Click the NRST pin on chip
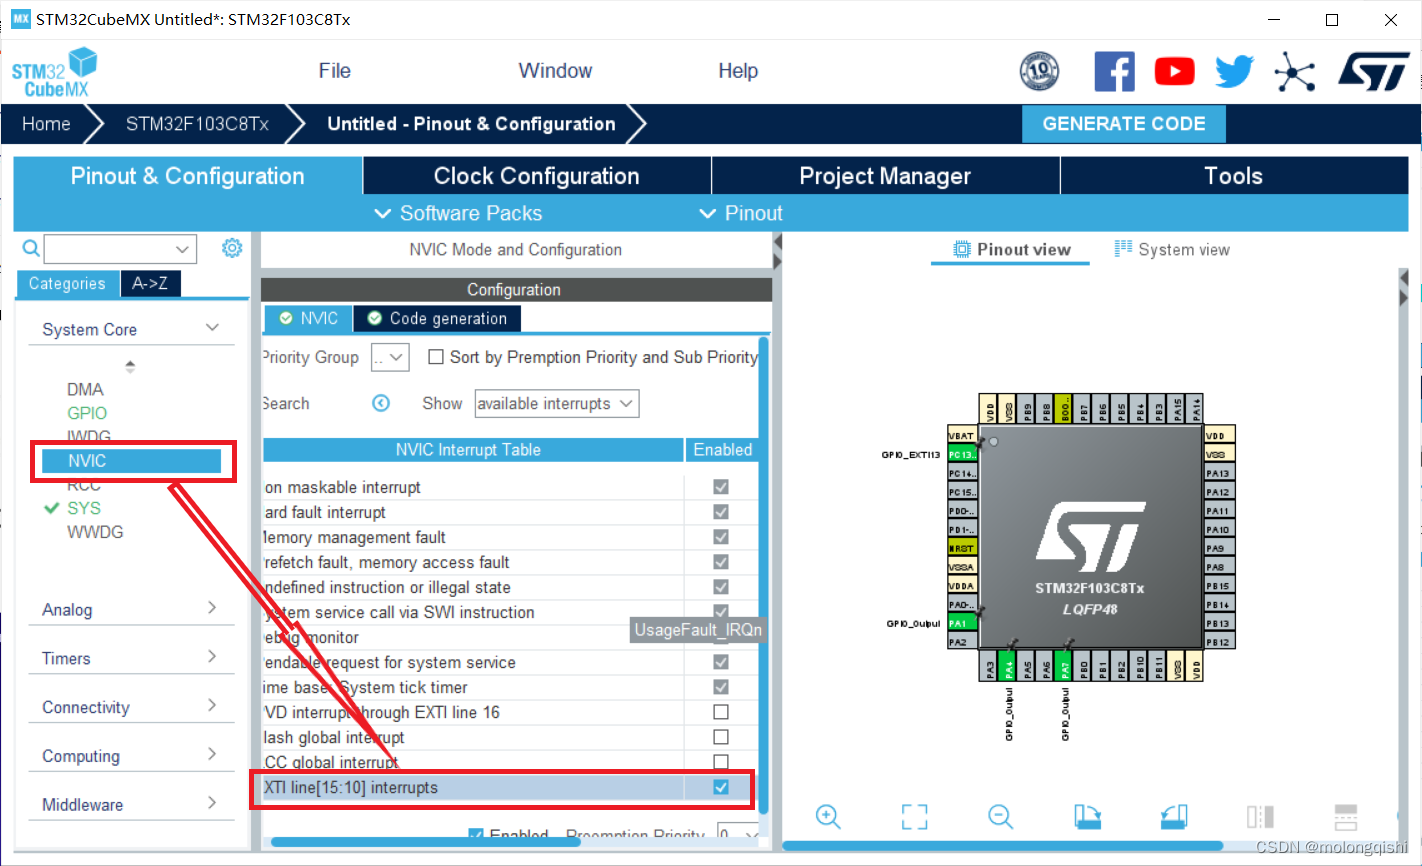The image size is (1422, 866). (962, 548)
